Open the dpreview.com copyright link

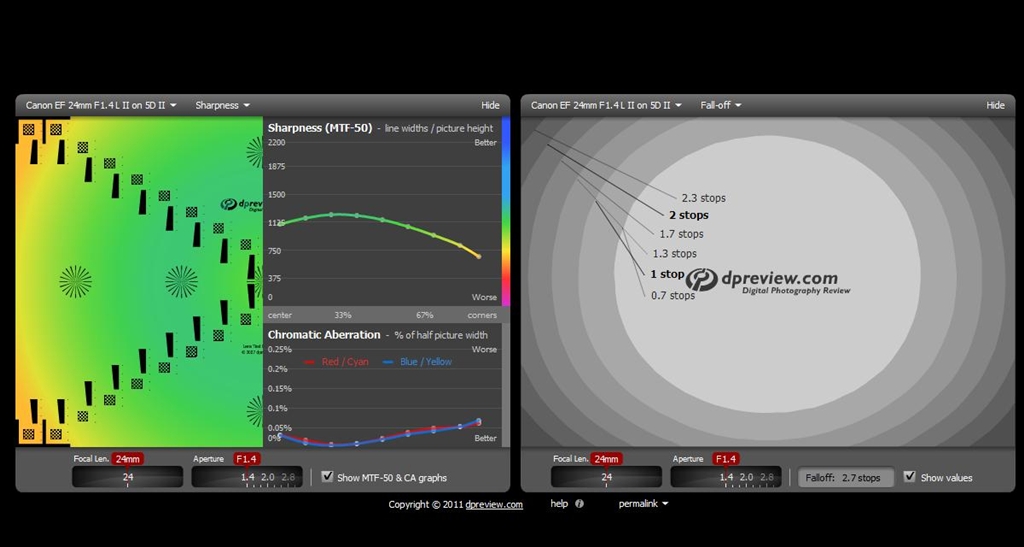[x=494, y=505]
